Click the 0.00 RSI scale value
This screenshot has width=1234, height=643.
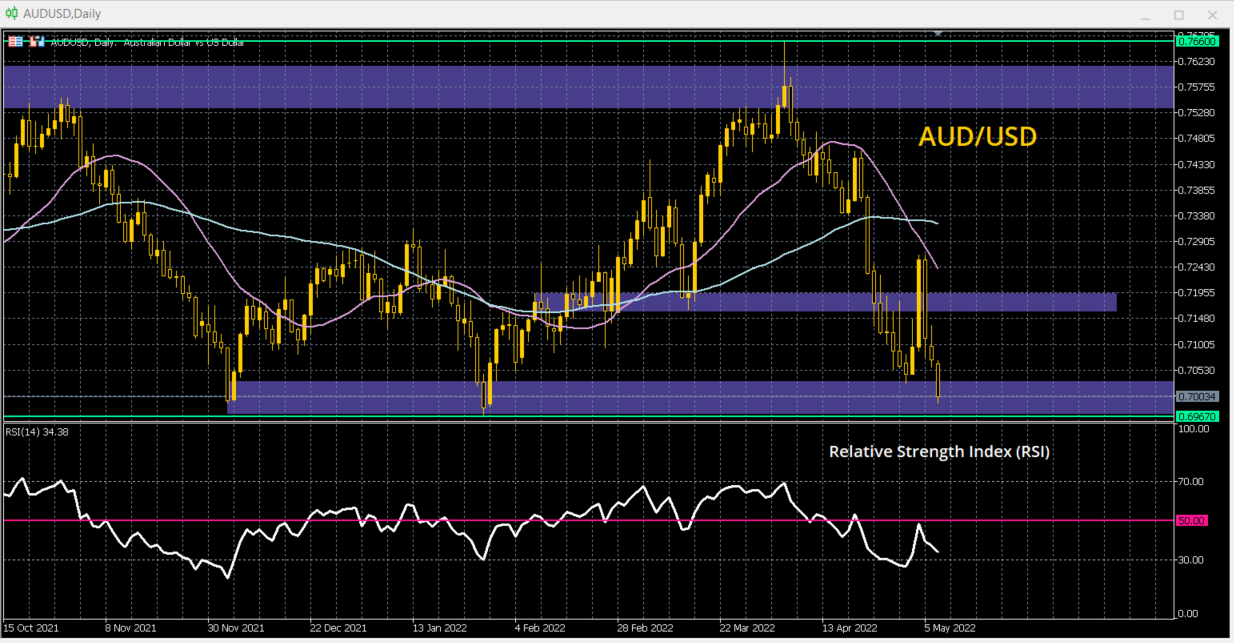pos(1190,613)
